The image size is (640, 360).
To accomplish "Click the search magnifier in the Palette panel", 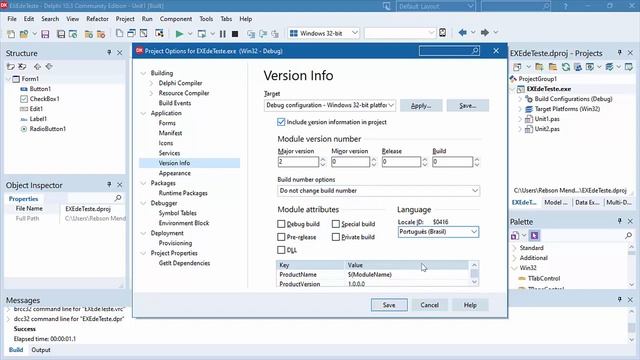I will (629, 236).
